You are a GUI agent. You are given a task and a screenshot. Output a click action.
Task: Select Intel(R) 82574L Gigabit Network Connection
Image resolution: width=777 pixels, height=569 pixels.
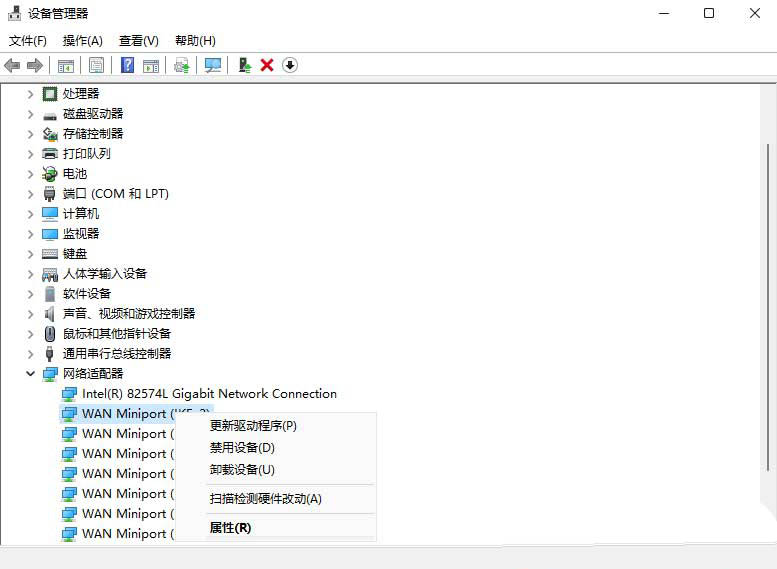tap(209, 394)
